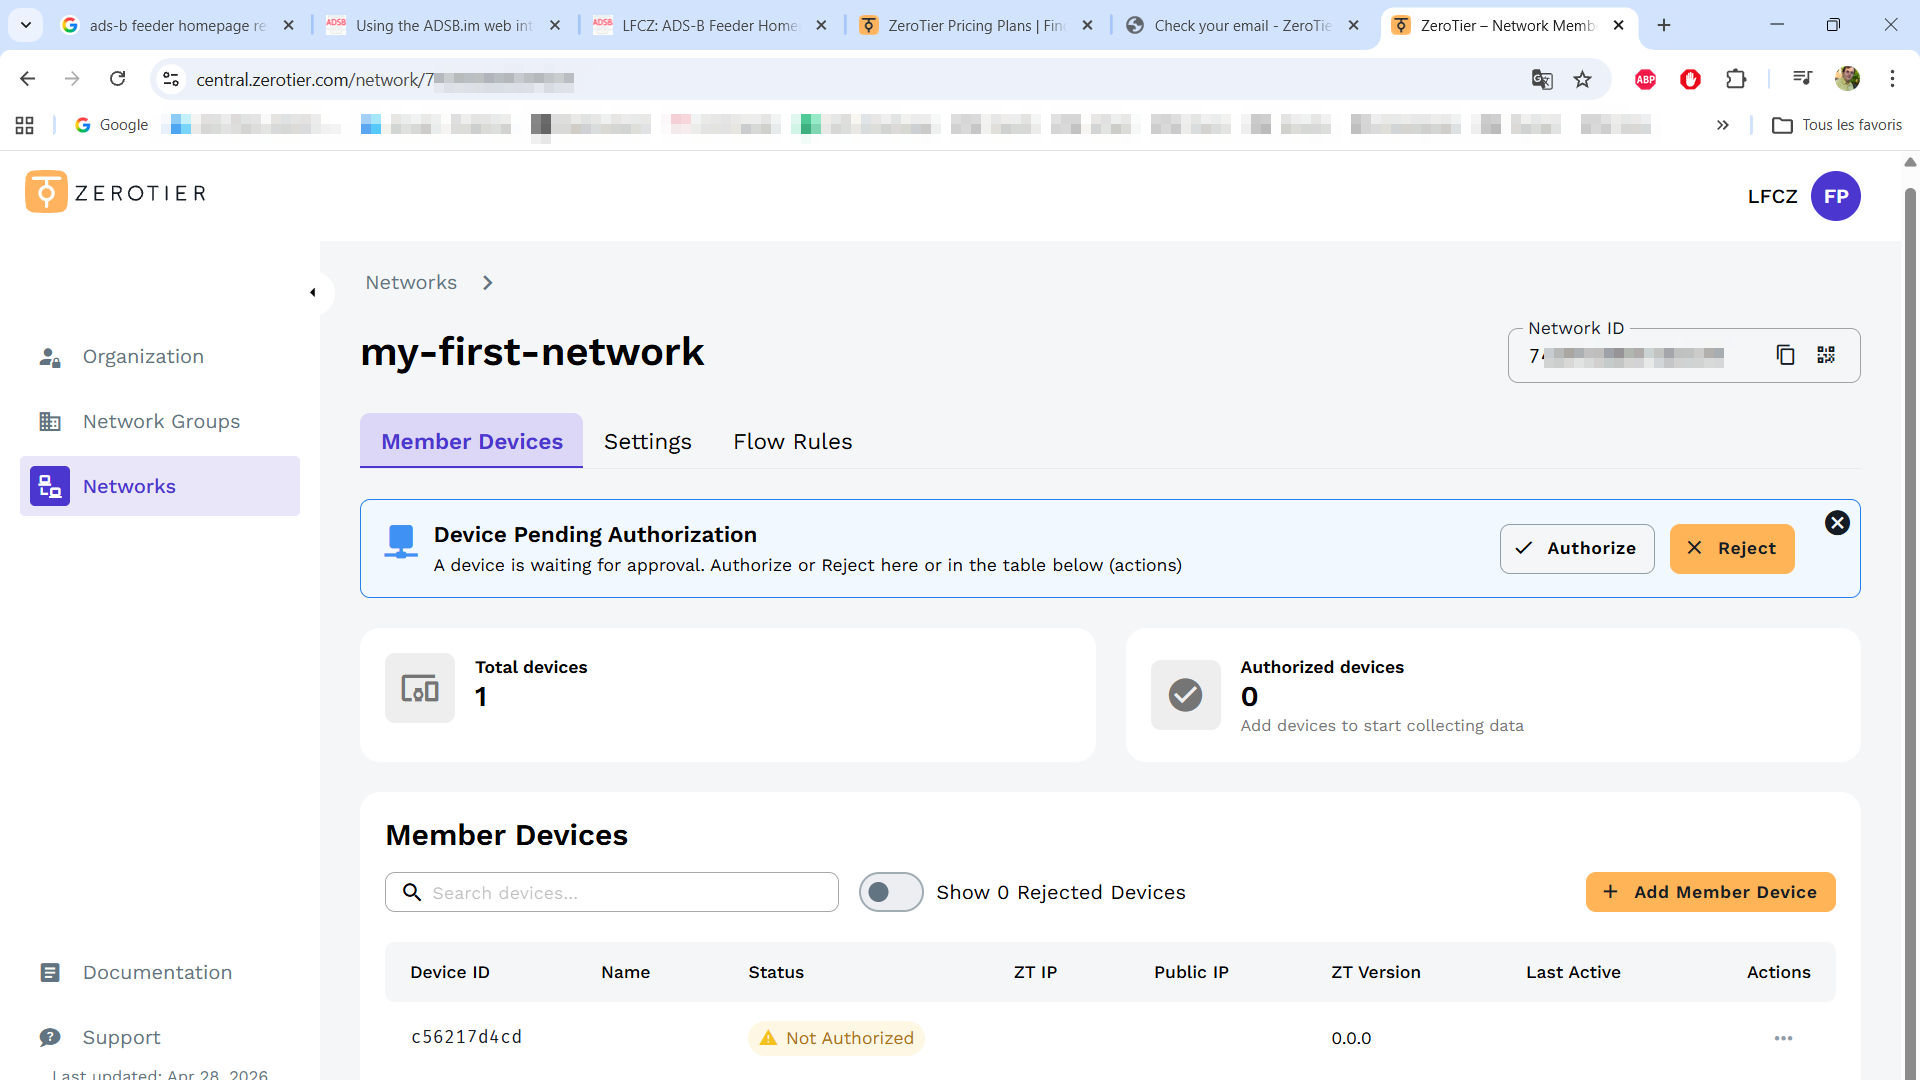The width and height of the screenshot is (1920, 1080).
Task: Authorize the pending device
Action: coord(1577,548)
